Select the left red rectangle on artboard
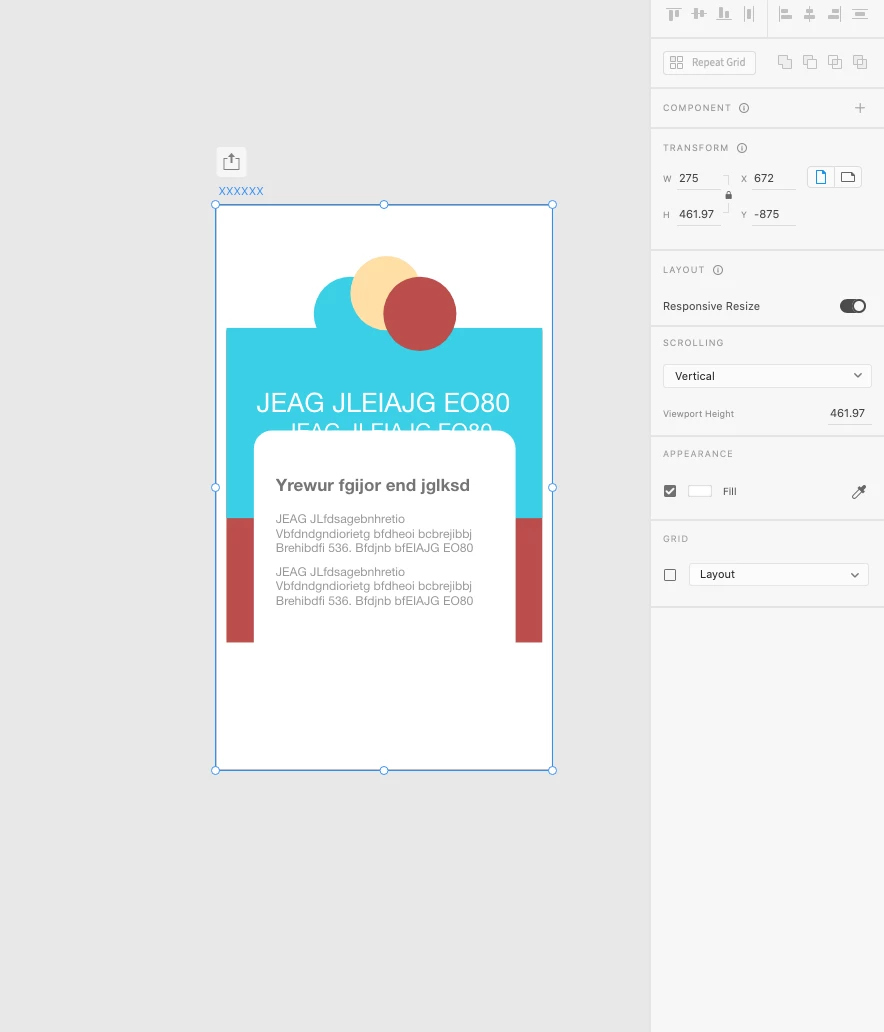The width and height of the screenshot is (884, 1032). point(240,580)
